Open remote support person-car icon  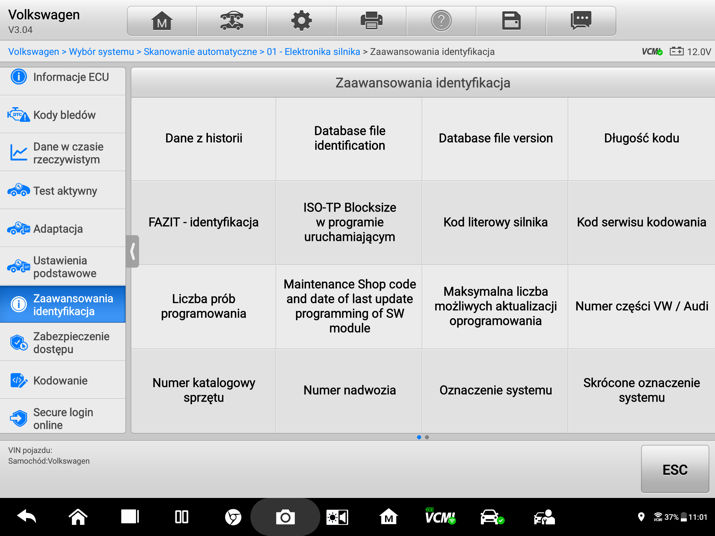click(x=544, y=517)
